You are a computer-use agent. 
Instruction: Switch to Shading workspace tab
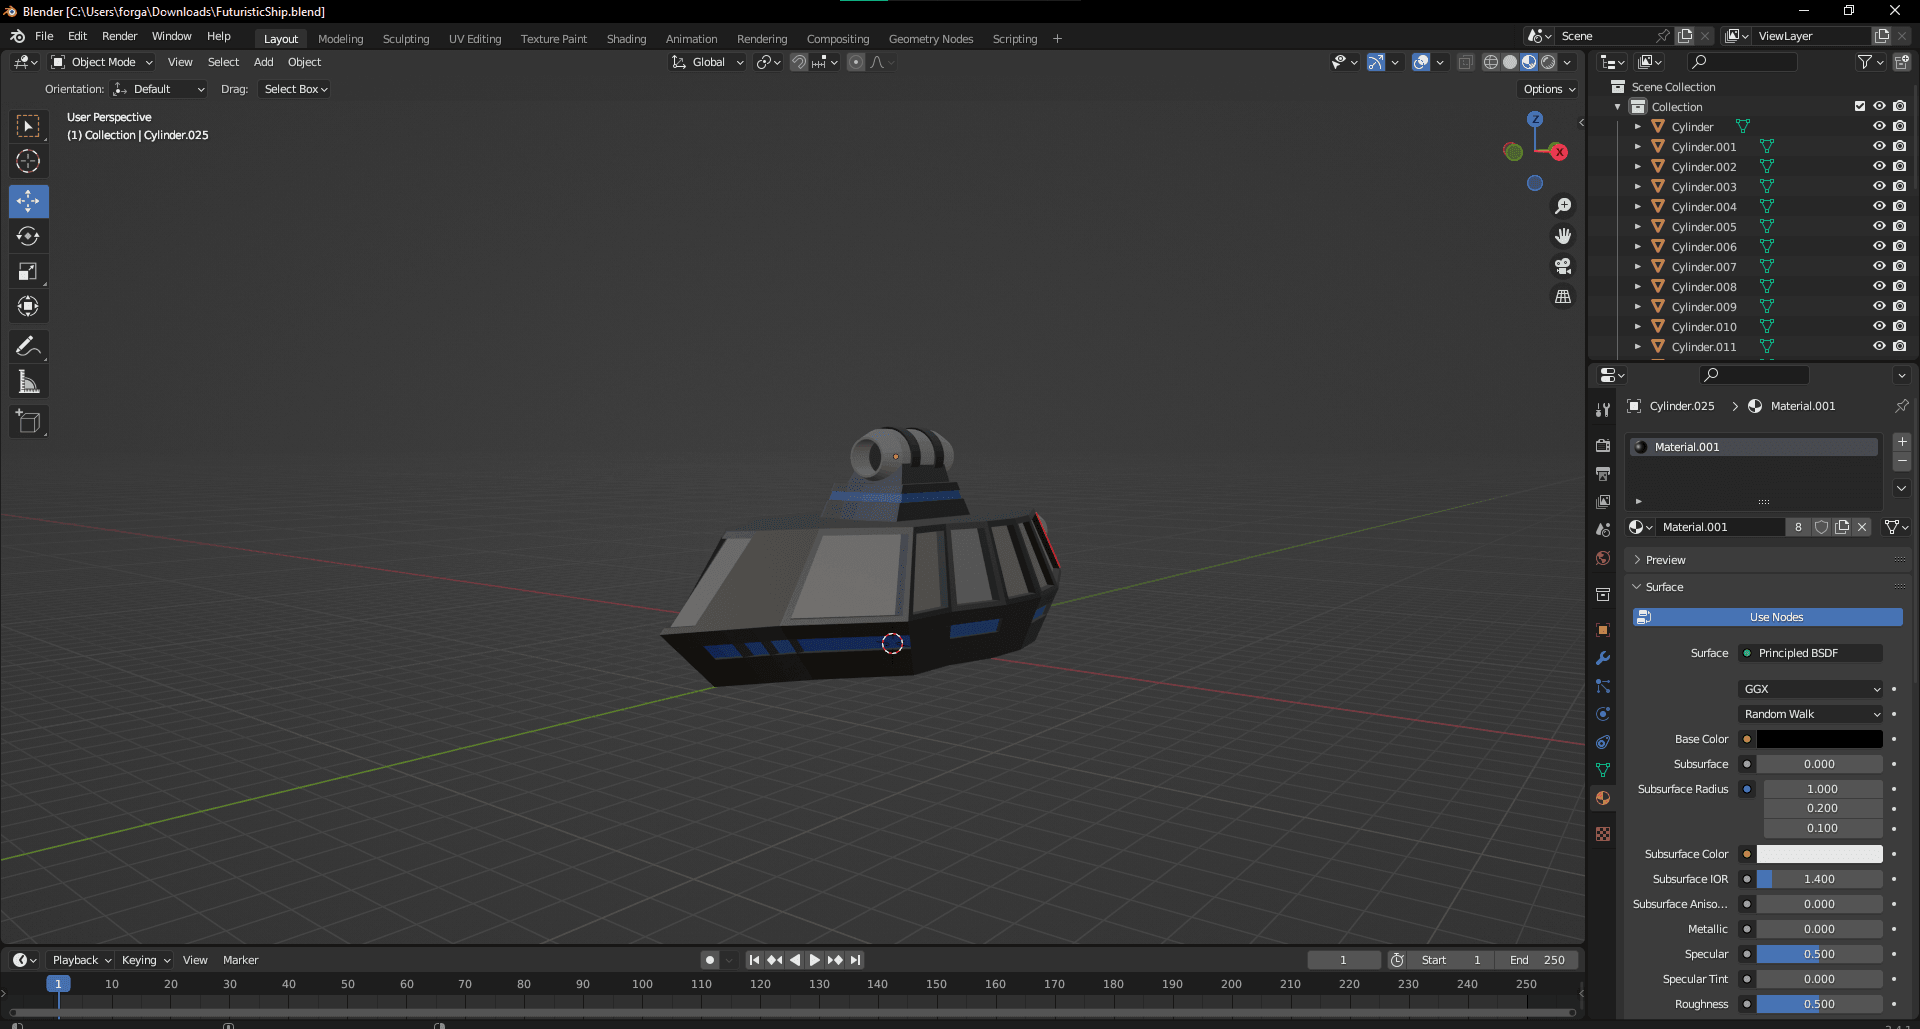click(x=626, y=39)
